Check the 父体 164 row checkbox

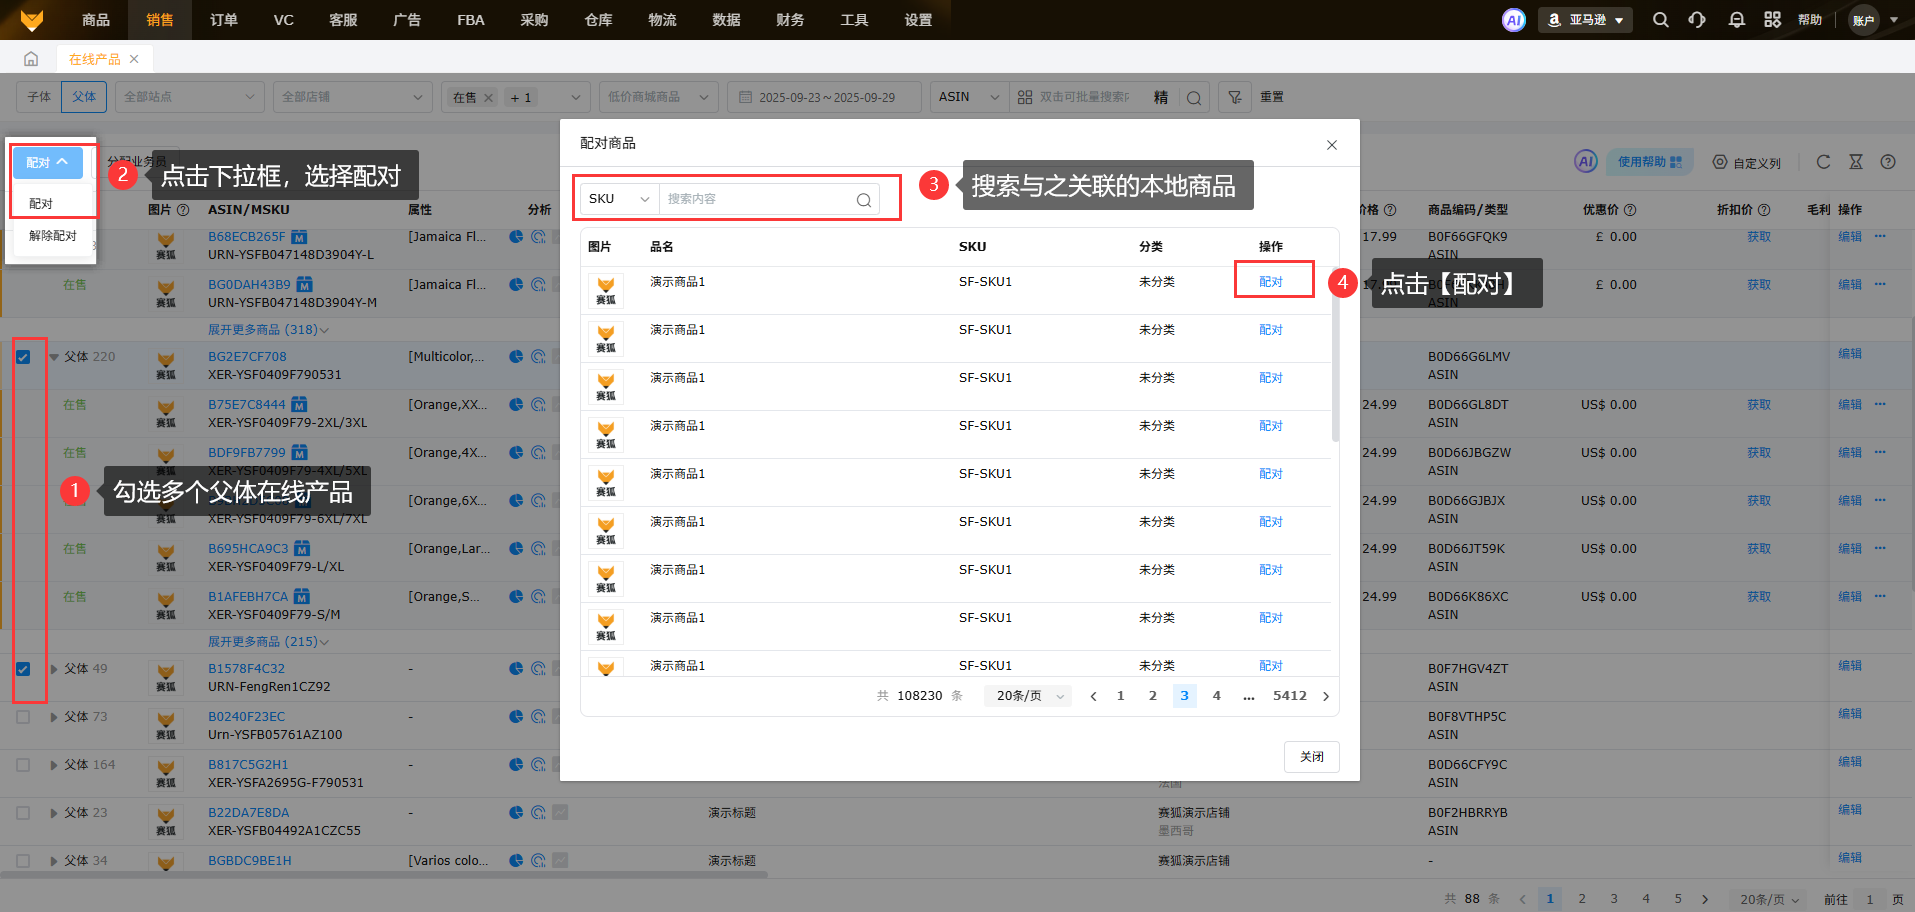(23, 765)
